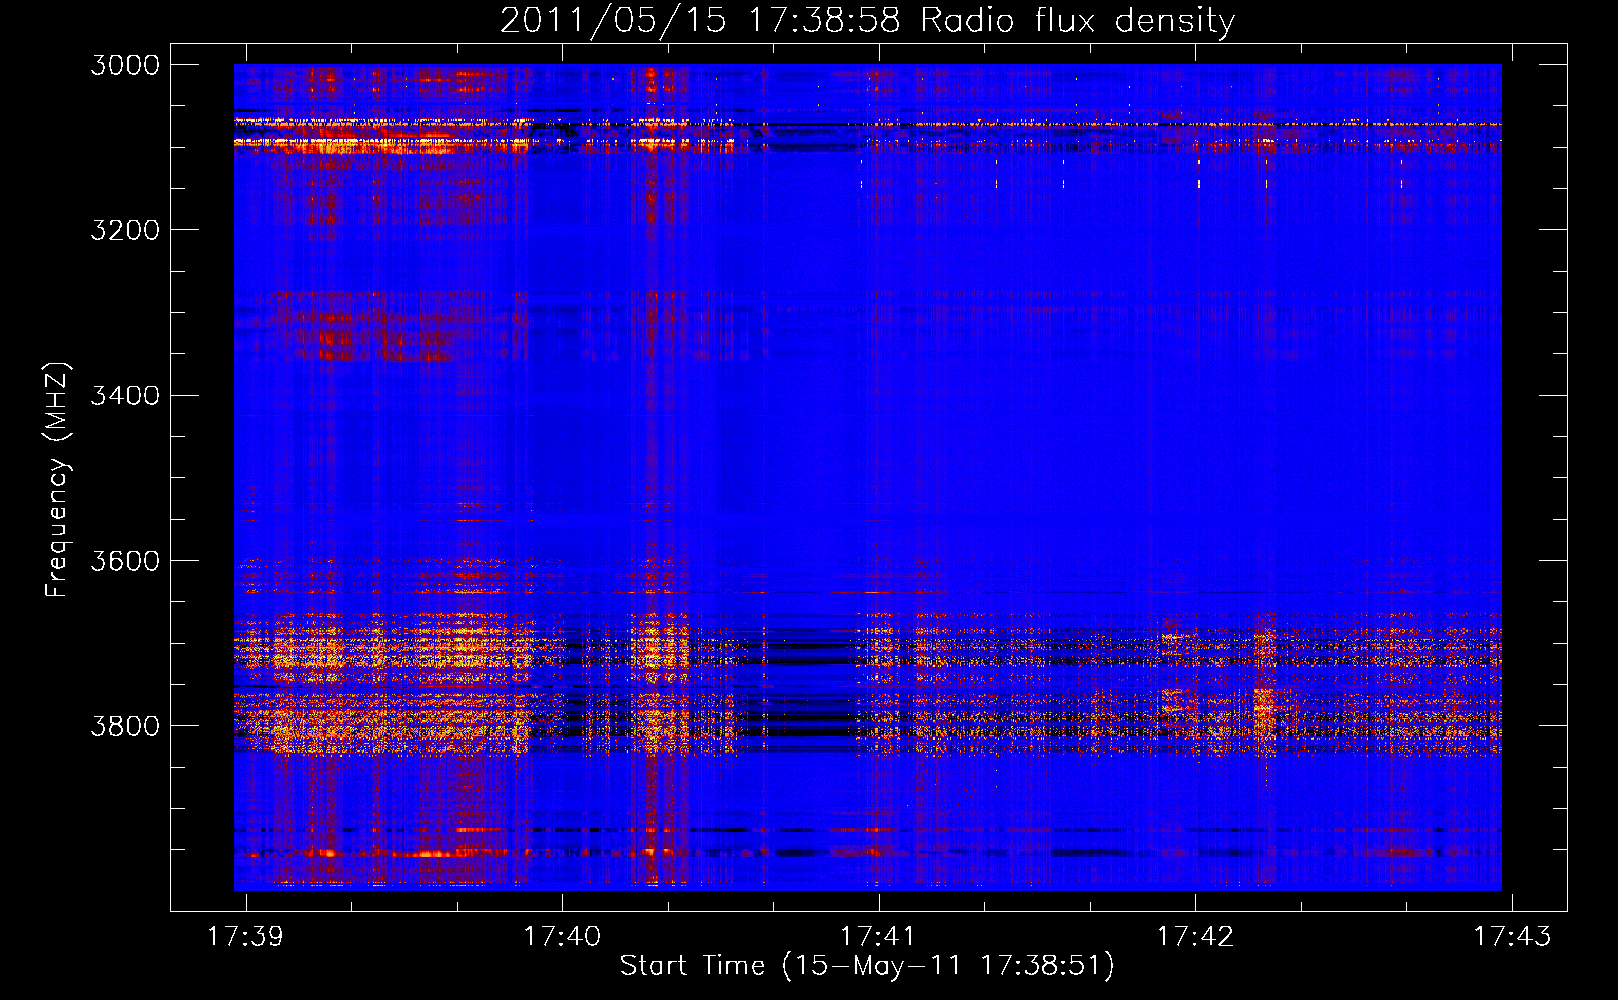The height and width of the screenshot is (1000, 1618).
Task: Click the plot title '2011/05/15 17:38:58 Radio flux density'
Action: (867, 21)
